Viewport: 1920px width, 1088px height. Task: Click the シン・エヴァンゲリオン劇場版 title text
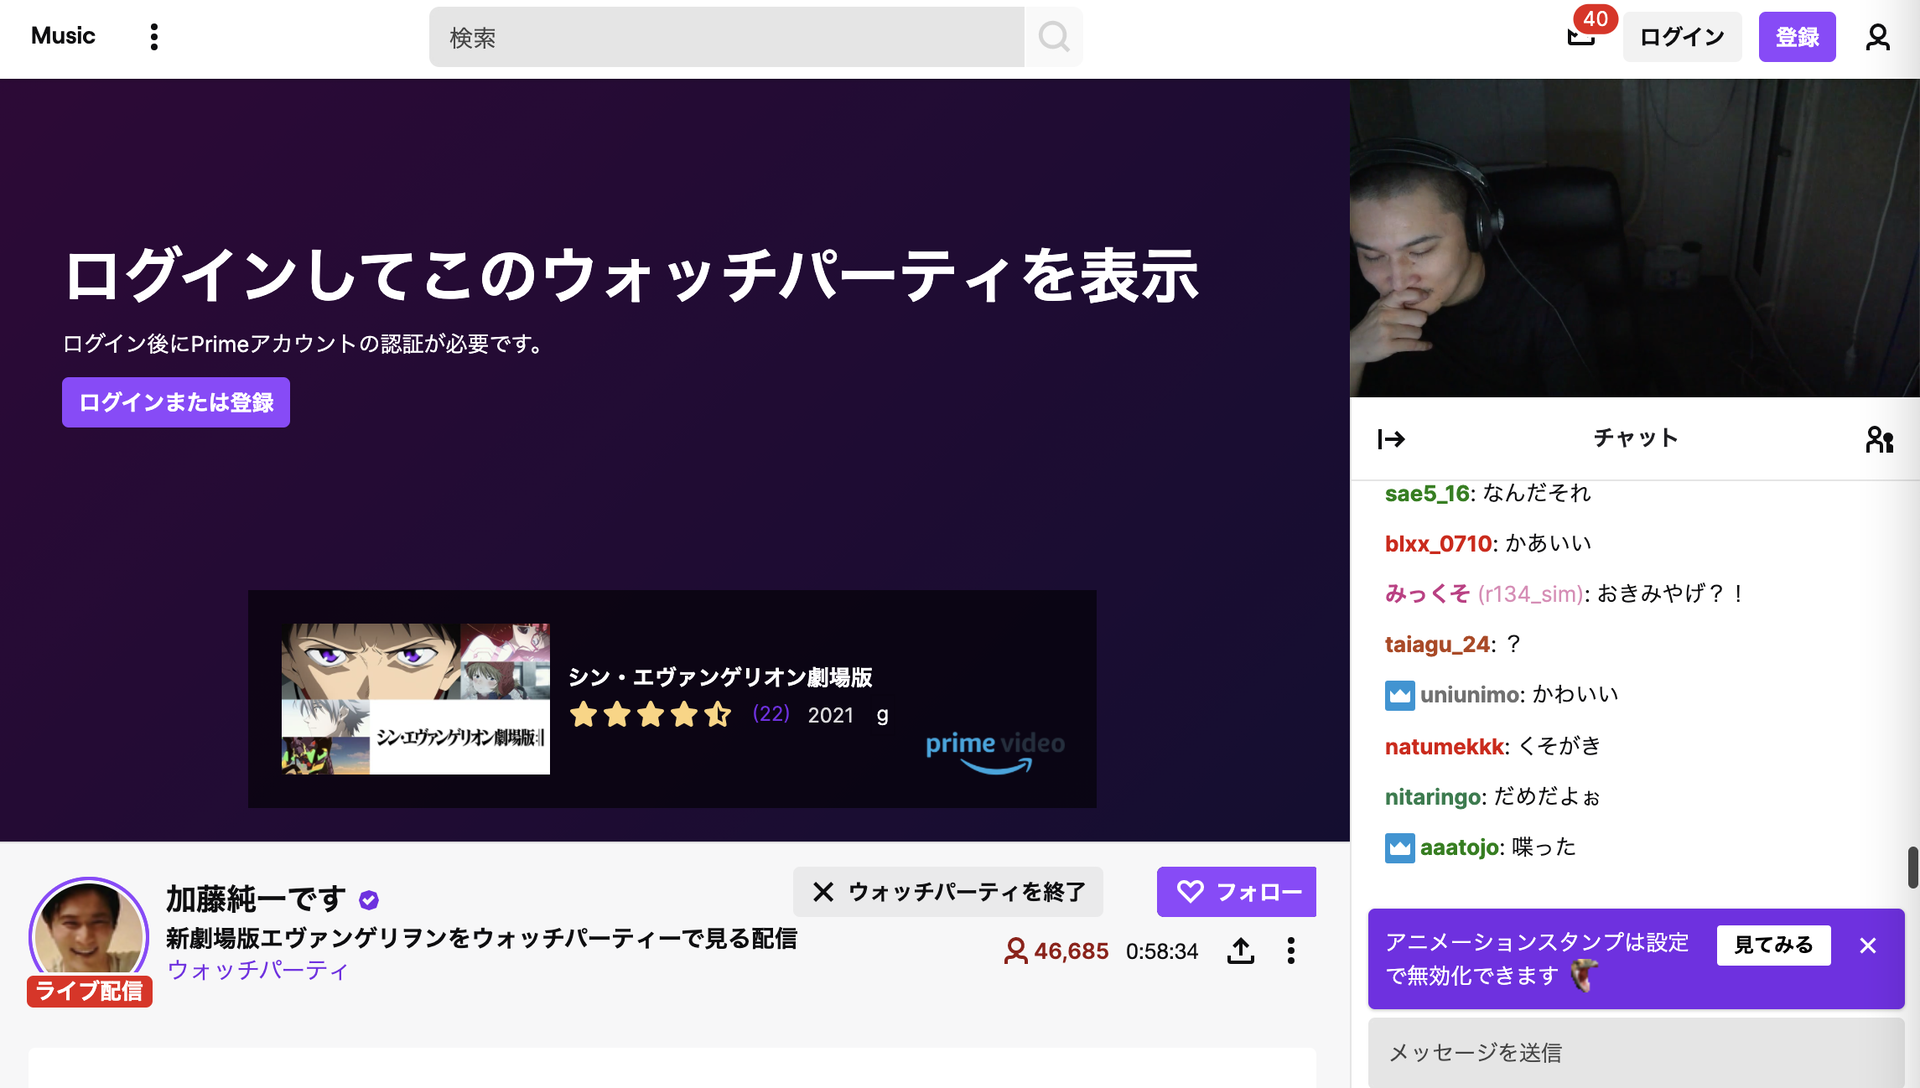click(x=720, y=677)
